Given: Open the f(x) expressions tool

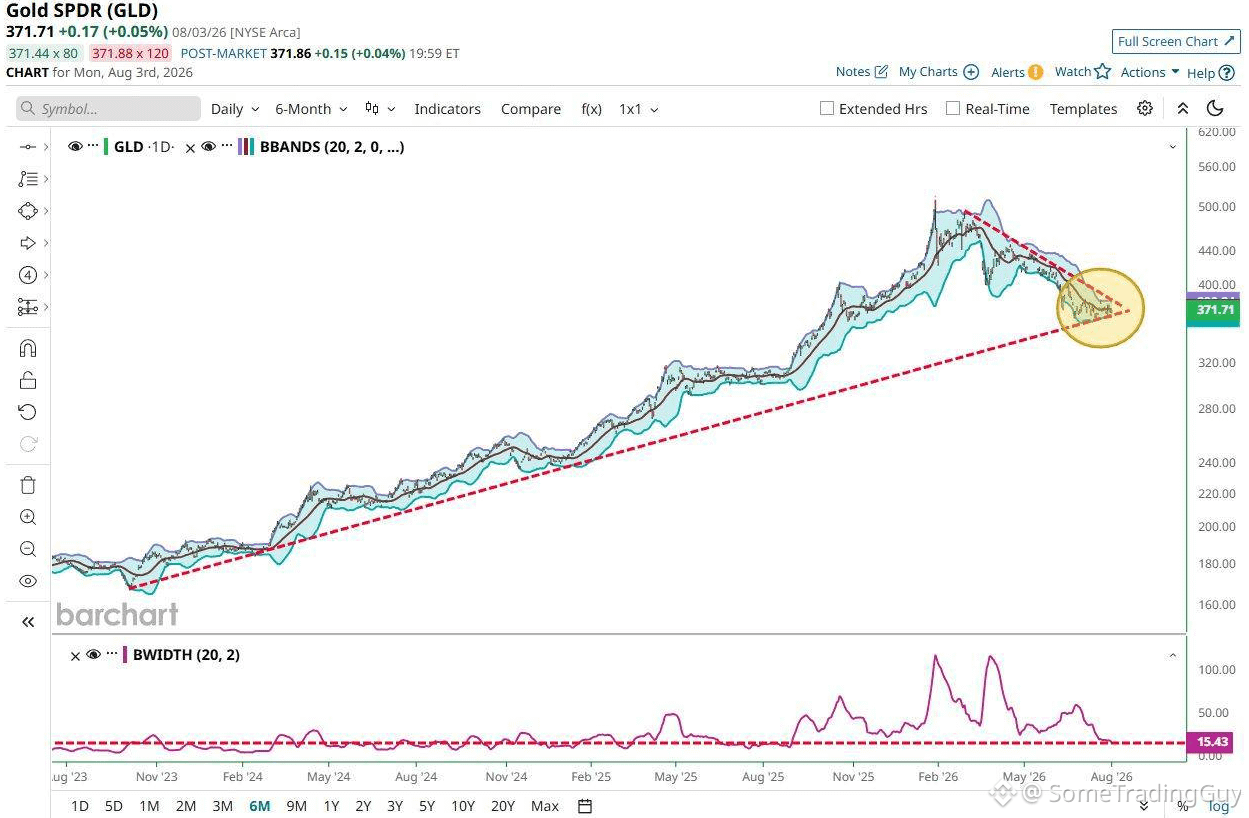Looking at the screenshot, I should 591,109.
